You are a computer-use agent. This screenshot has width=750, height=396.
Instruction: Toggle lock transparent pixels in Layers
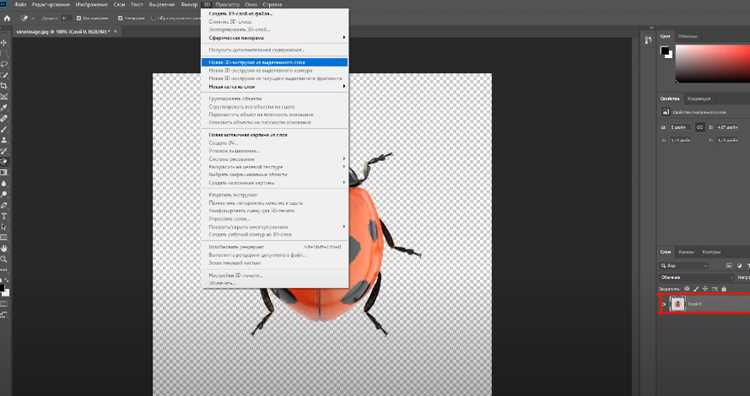687,289
